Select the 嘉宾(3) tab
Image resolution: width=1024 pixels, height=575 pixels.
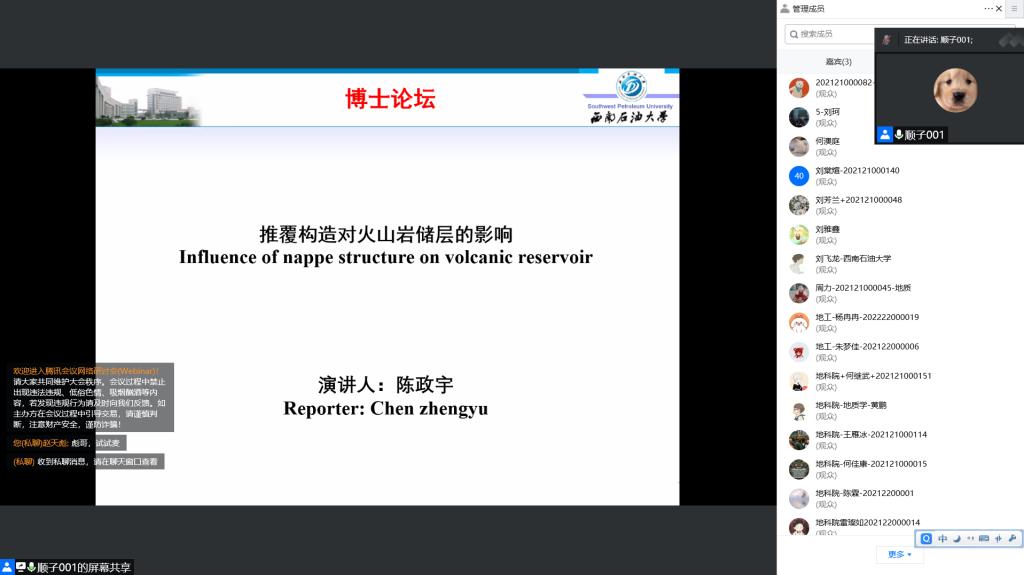click(838, 62)
